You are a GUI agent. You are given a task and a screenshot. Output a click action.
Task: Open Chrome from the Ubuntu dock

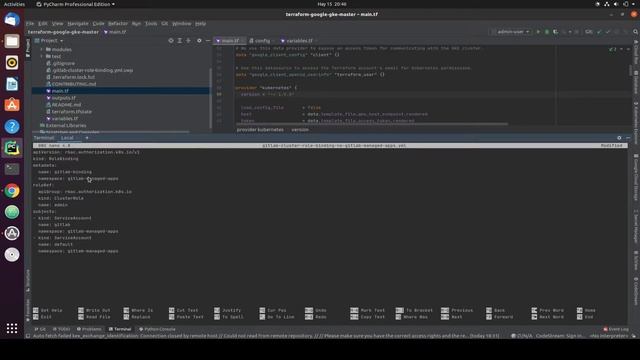tap(12, 191)
